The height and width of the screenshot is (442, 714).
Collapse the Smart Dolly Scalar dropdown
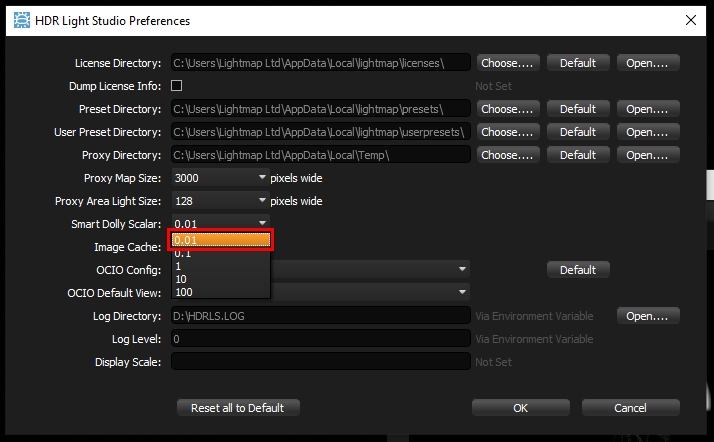point(220,223)
